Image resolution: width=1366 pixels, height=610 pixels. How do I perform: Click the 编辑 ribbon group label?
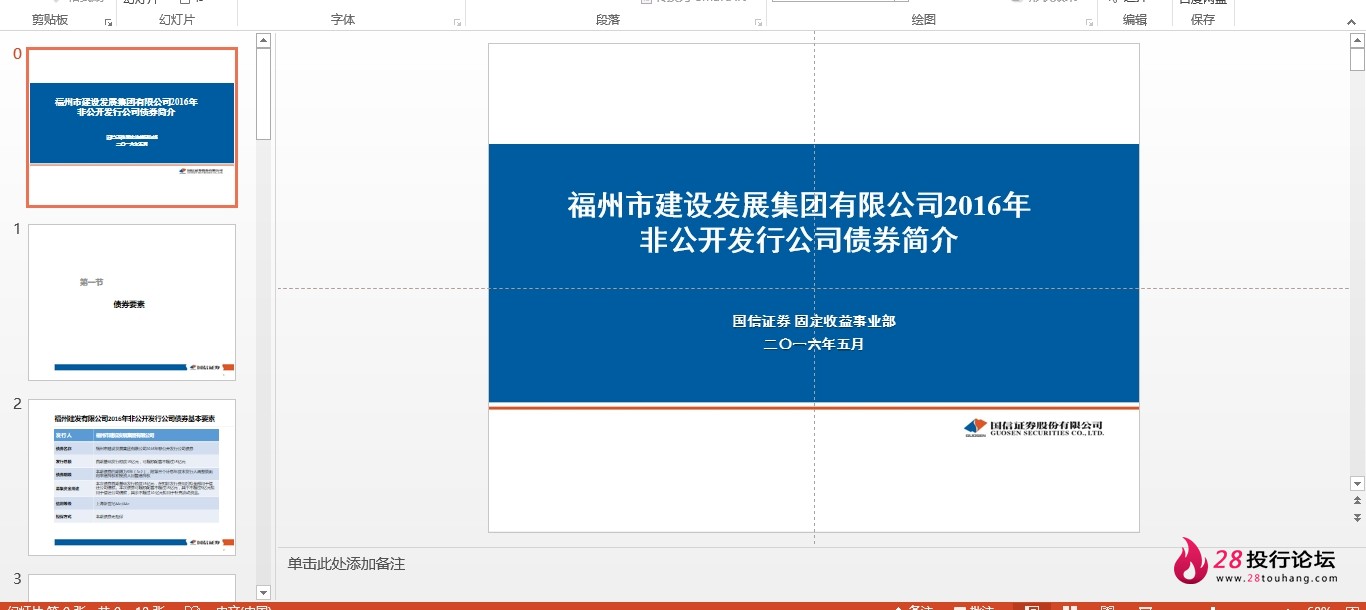(1135, 20)
